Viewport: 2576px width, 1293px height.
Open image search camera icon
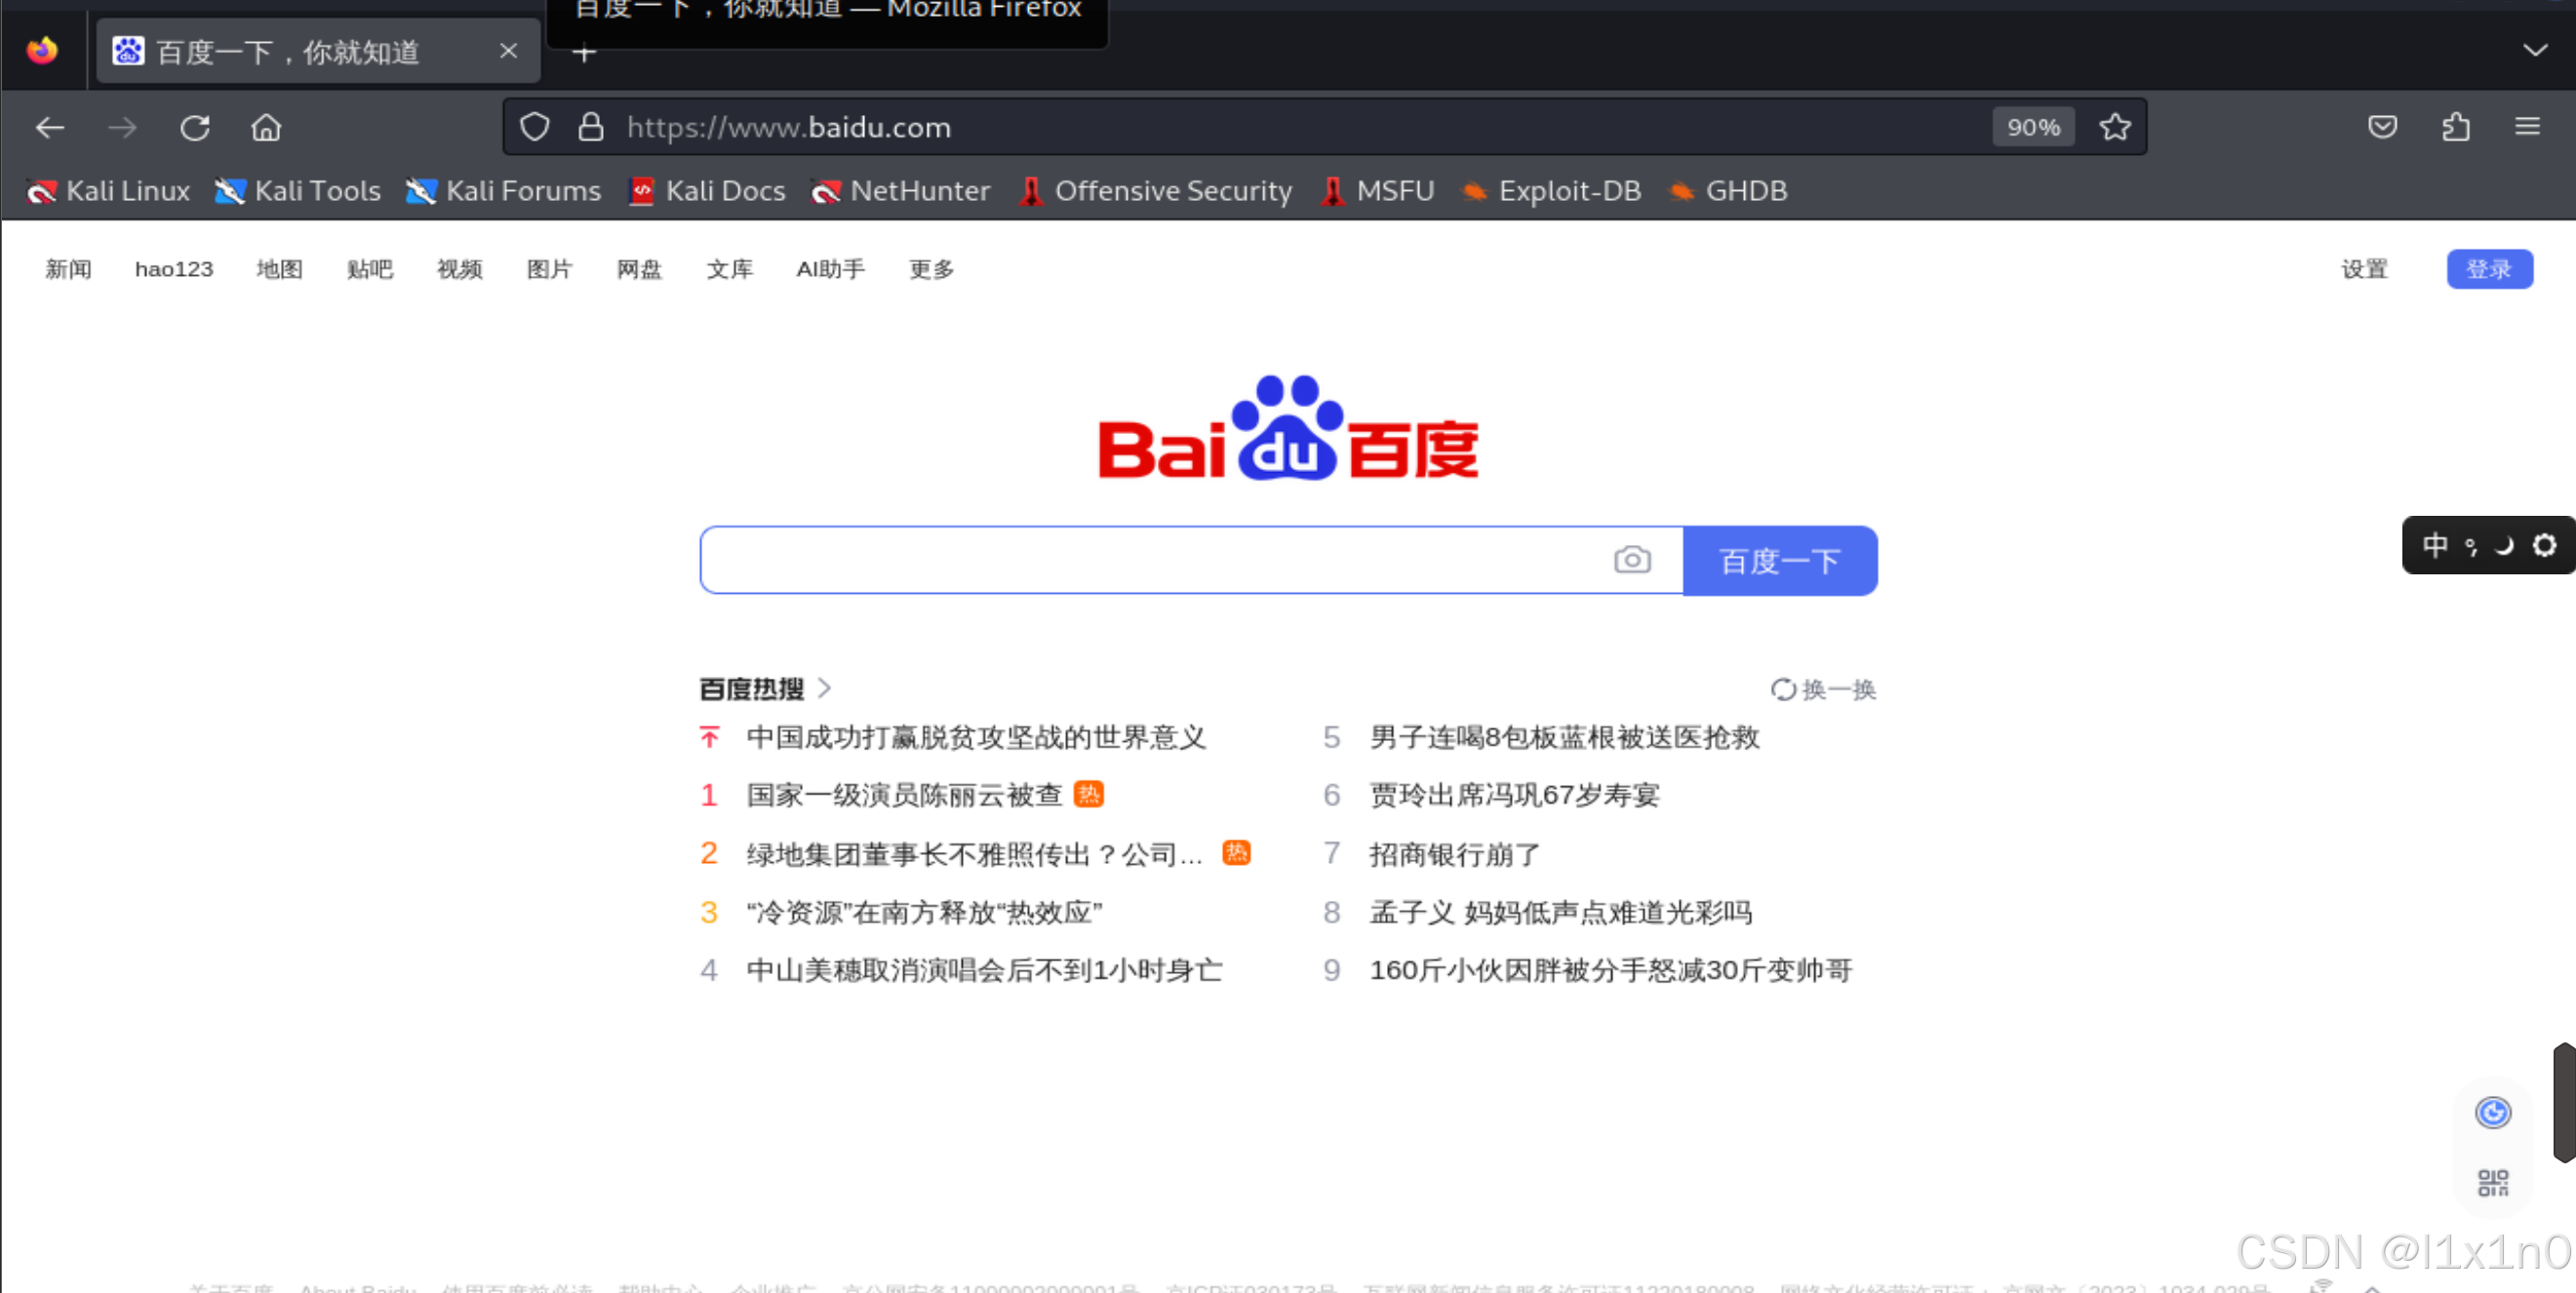click(1632, 560)
